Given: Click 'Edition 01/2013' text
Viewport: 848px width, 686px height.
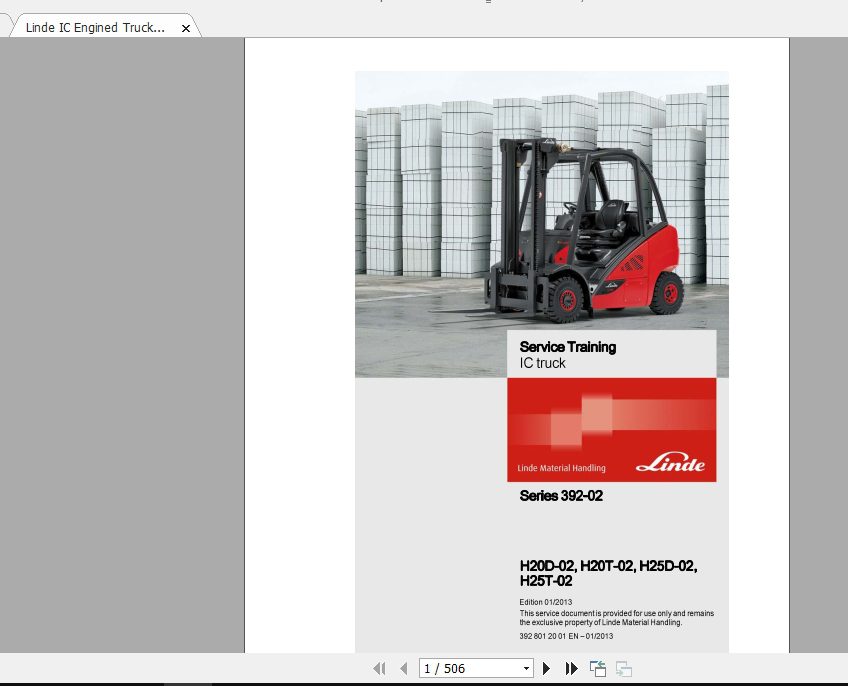Looking at the screenshot, I should pos(546,602).
